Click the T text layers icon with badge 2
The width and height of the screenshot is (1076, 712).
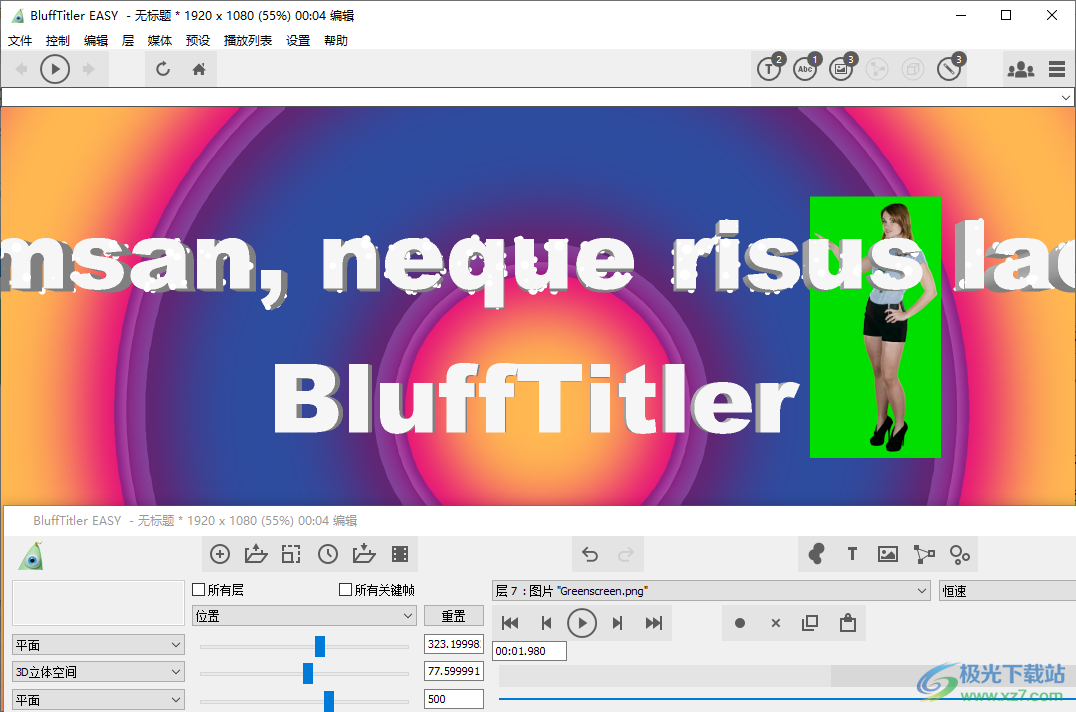(x=770, y=68)
